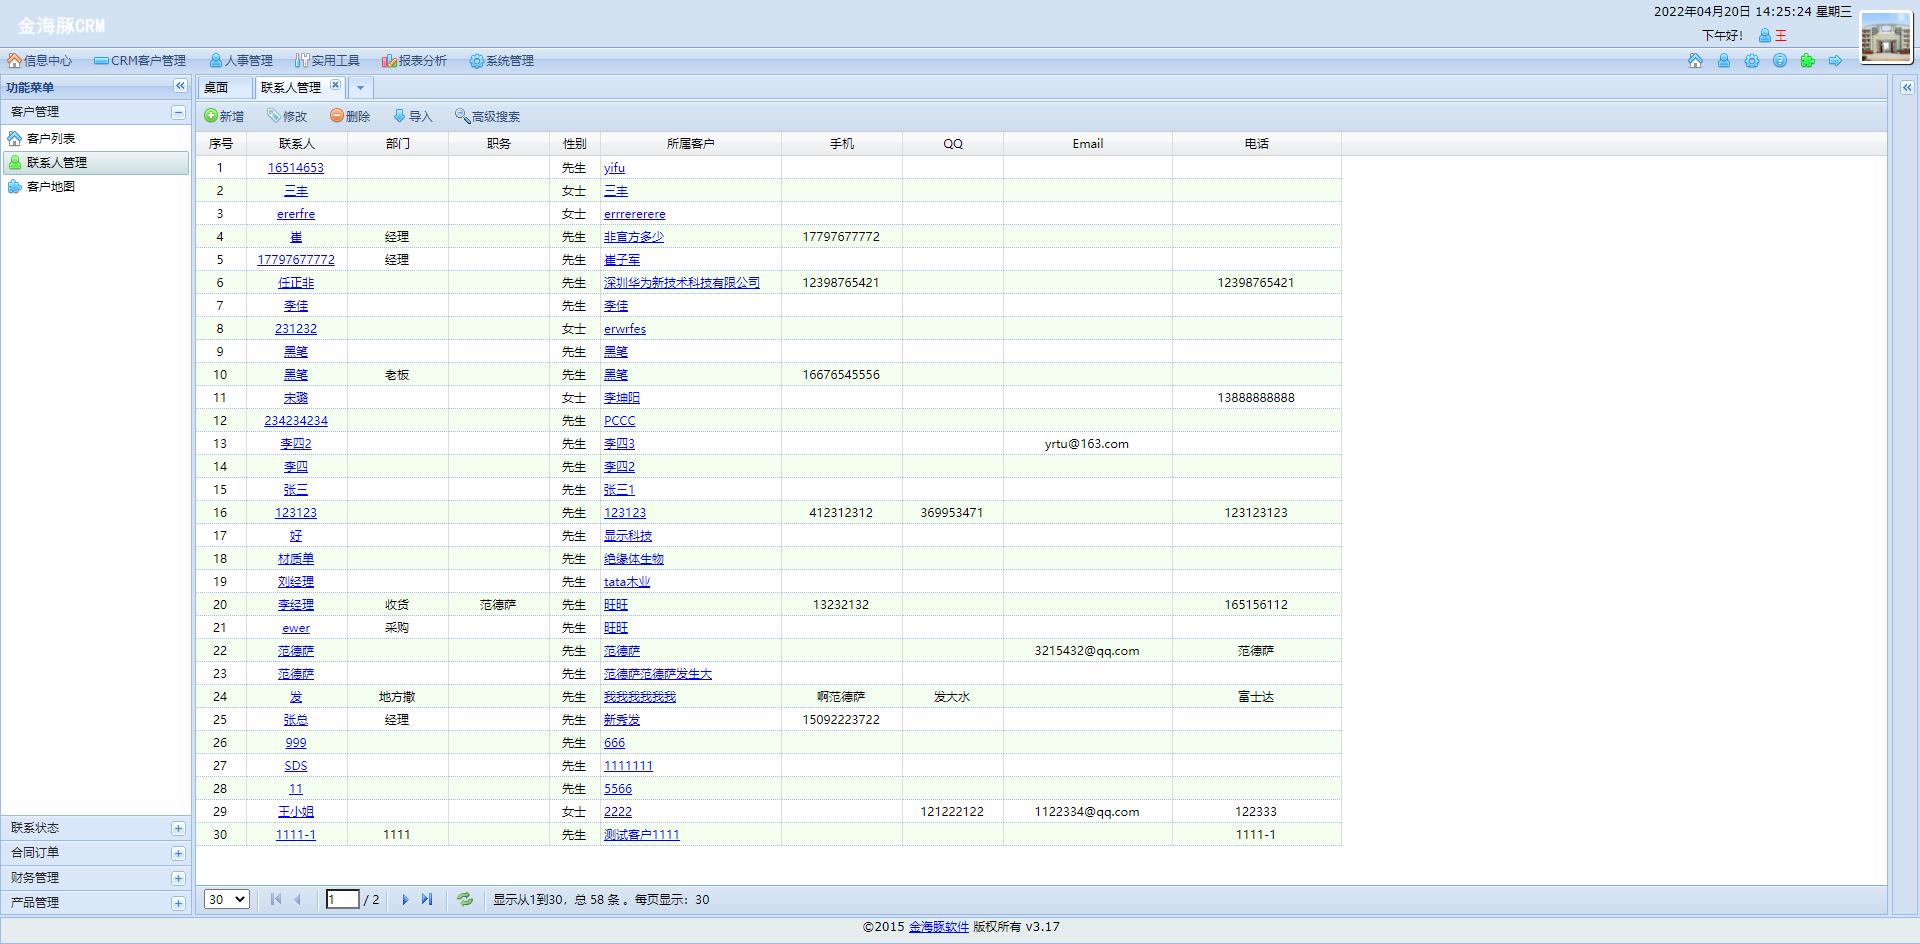The height and width of the screenshot is (944, 1920).
Task: Close the 联系人管理 tab
Action: click(335, 86)
